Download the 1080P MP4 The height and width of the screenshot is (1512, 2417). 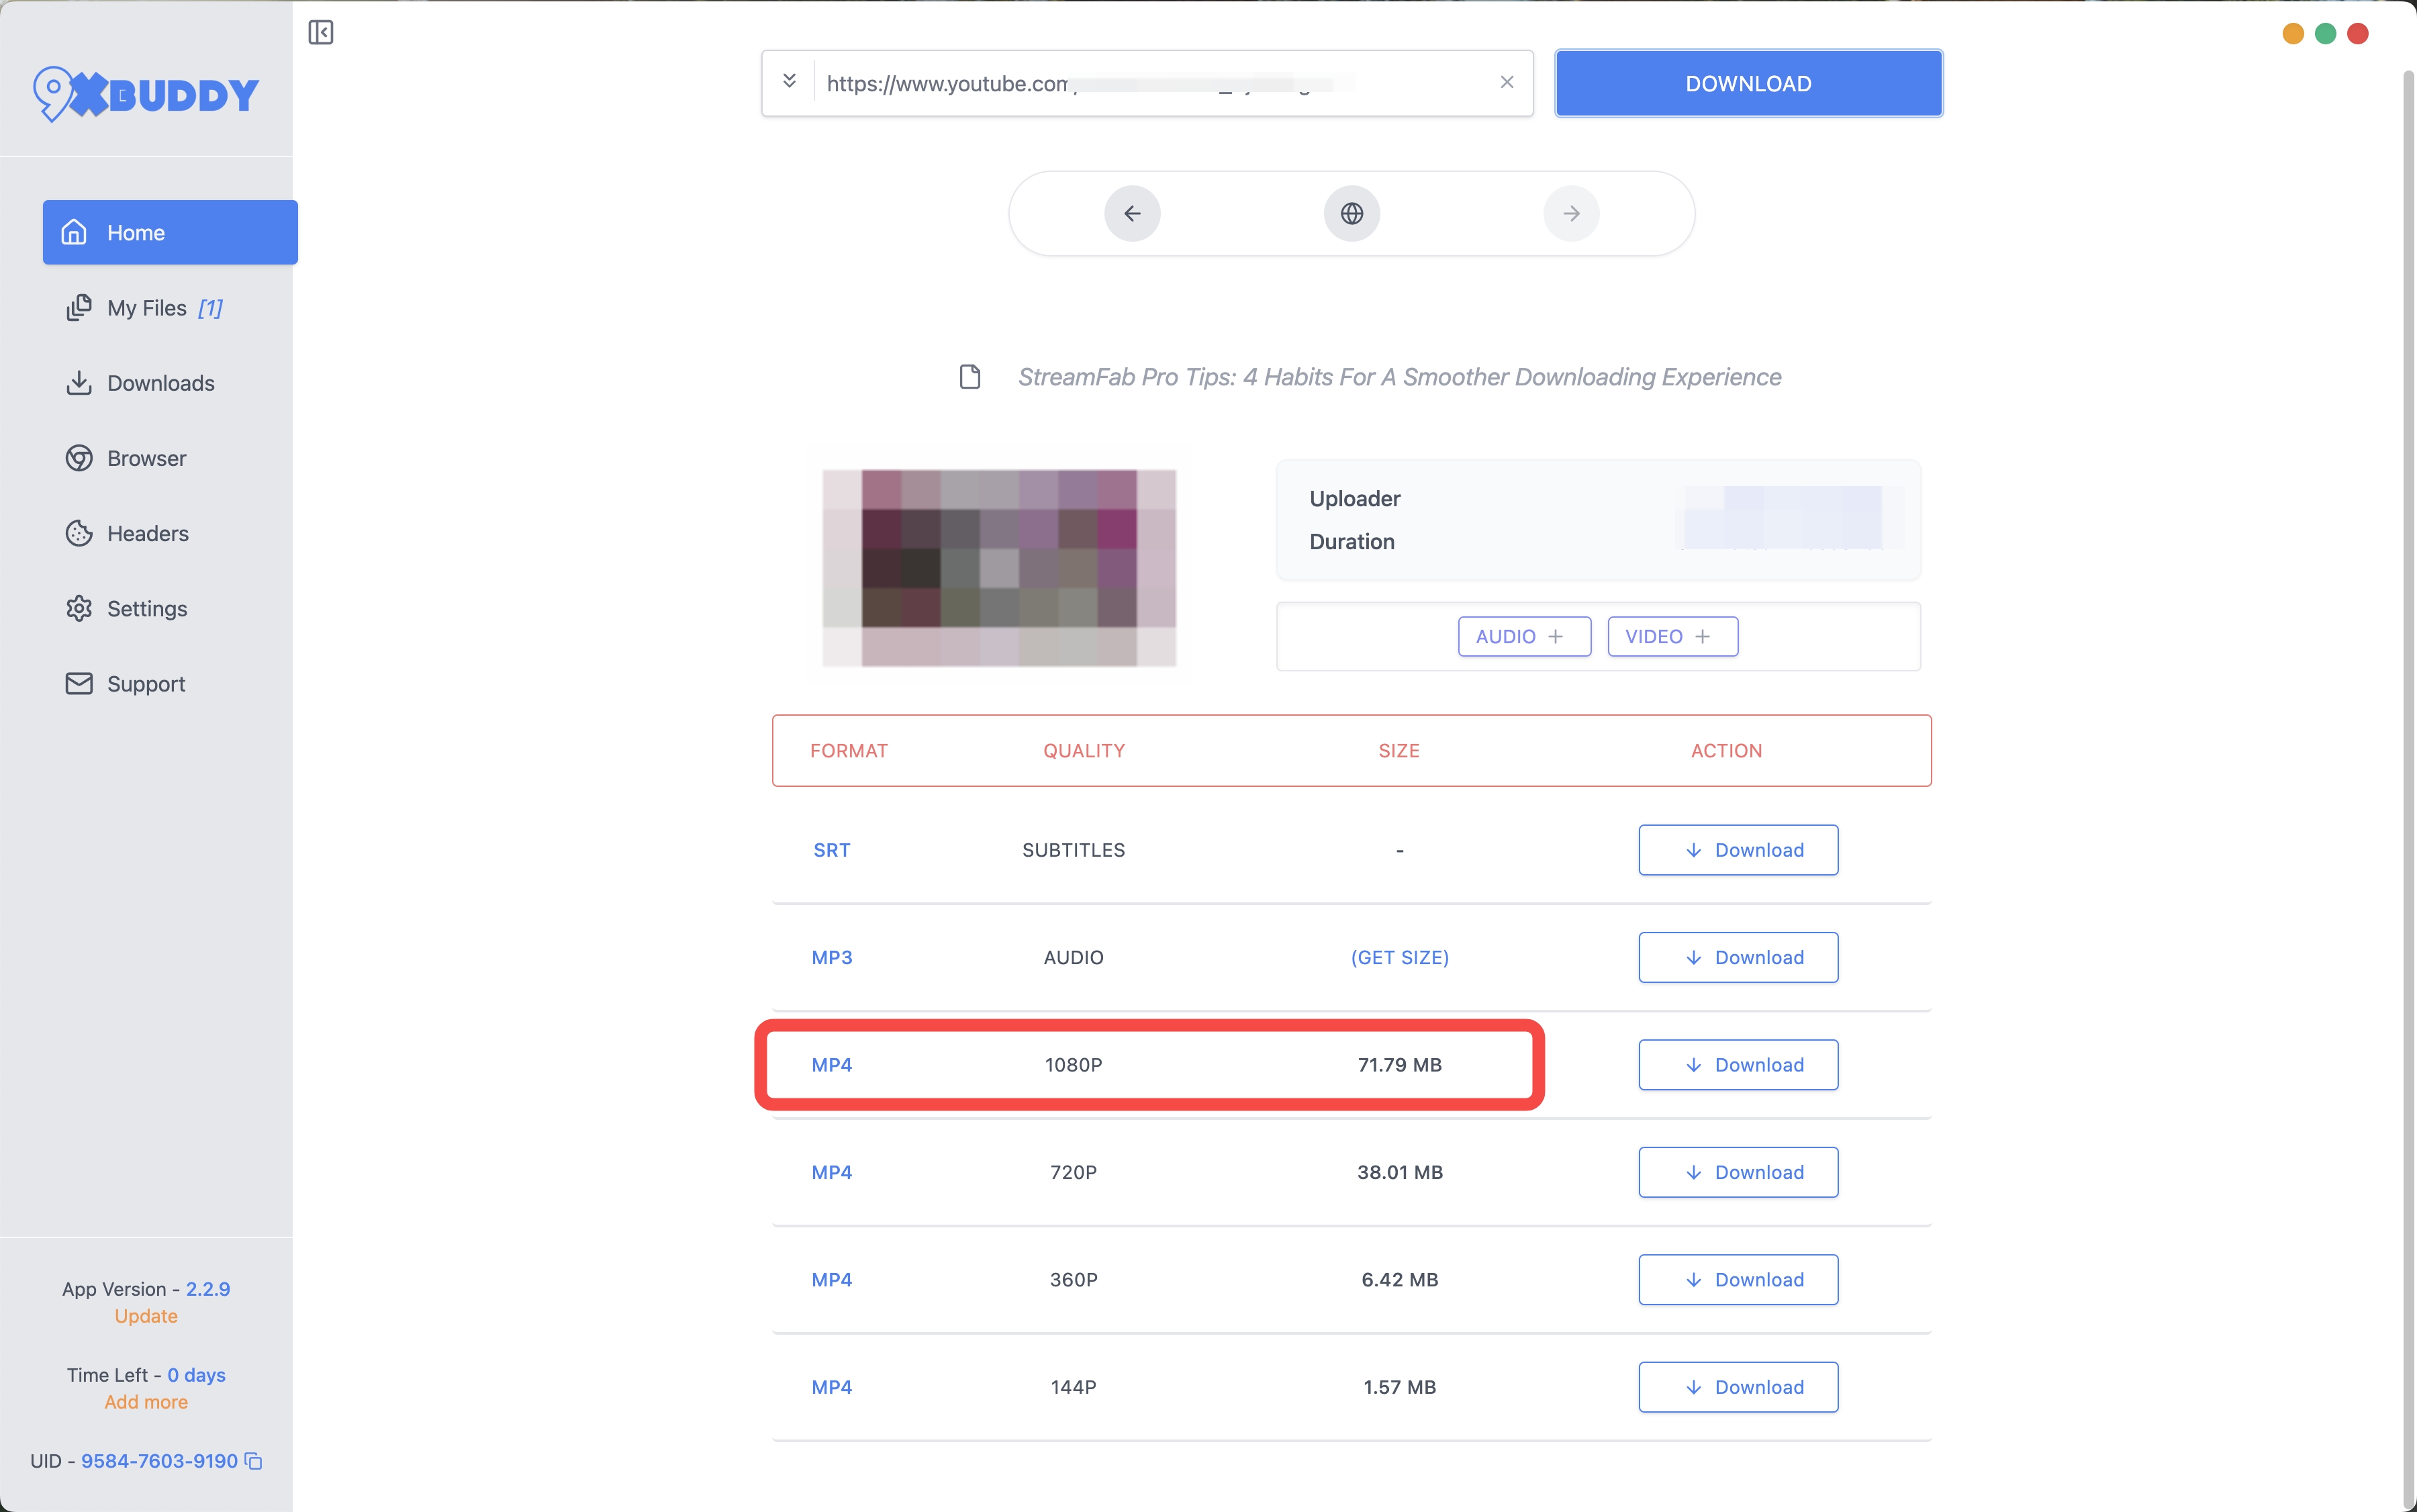pos(1738,1065)
